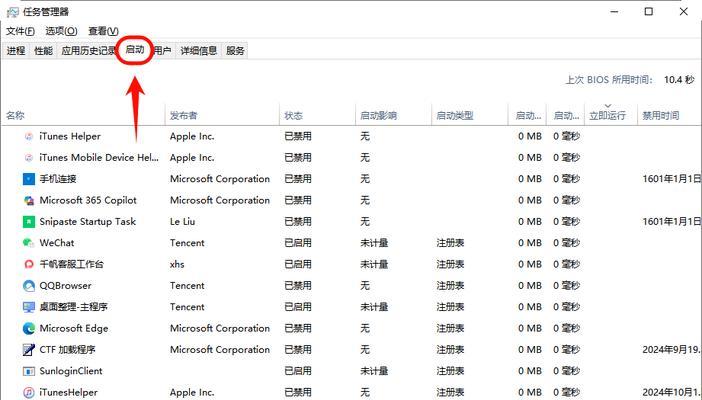This screenshot has height=400, width=702.
Task: Click QQBrowser's 已禁用 status cell
Action: pos(298,285)
